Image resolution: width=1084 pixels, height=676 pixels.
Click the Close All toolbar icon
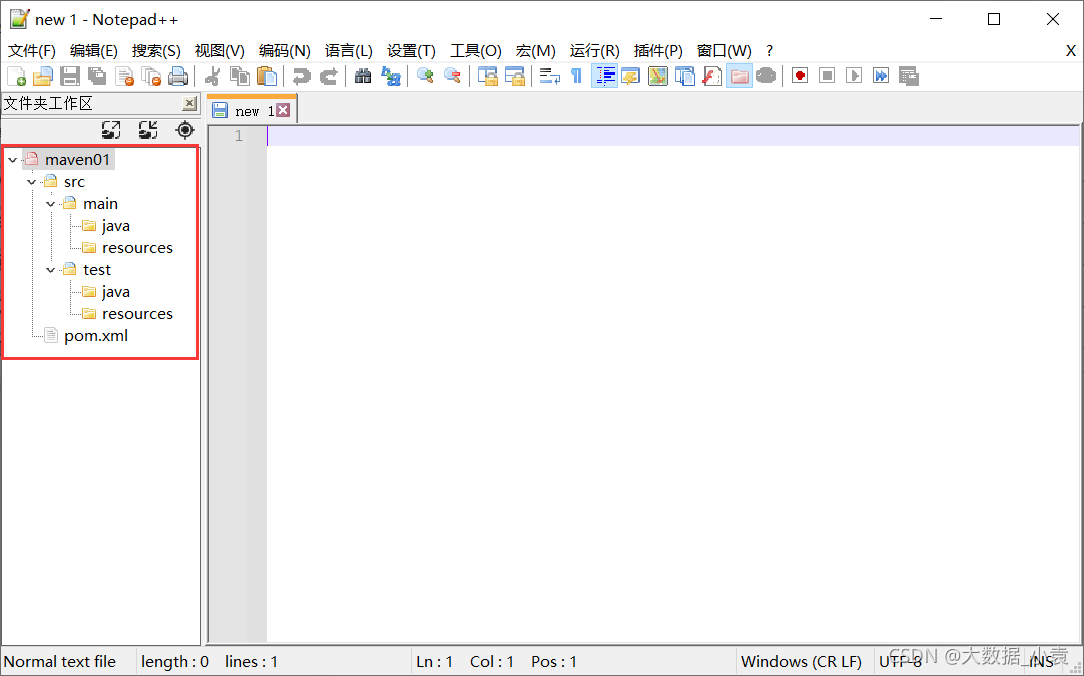coord(151,76)
